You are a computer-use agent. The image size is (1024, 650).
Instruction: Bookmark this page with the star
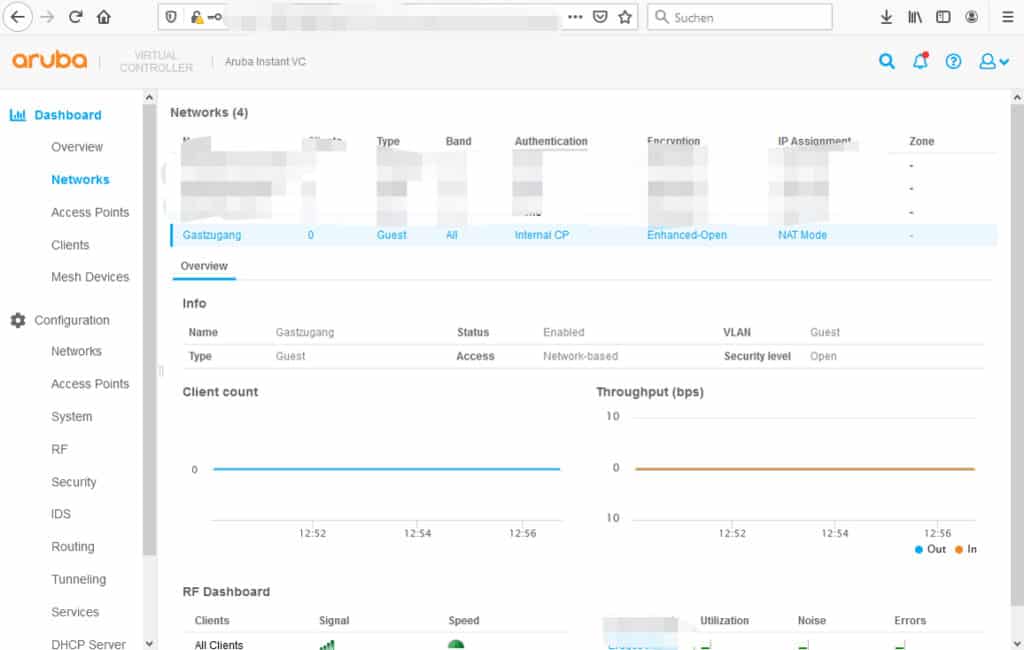(x=625, y=17)
